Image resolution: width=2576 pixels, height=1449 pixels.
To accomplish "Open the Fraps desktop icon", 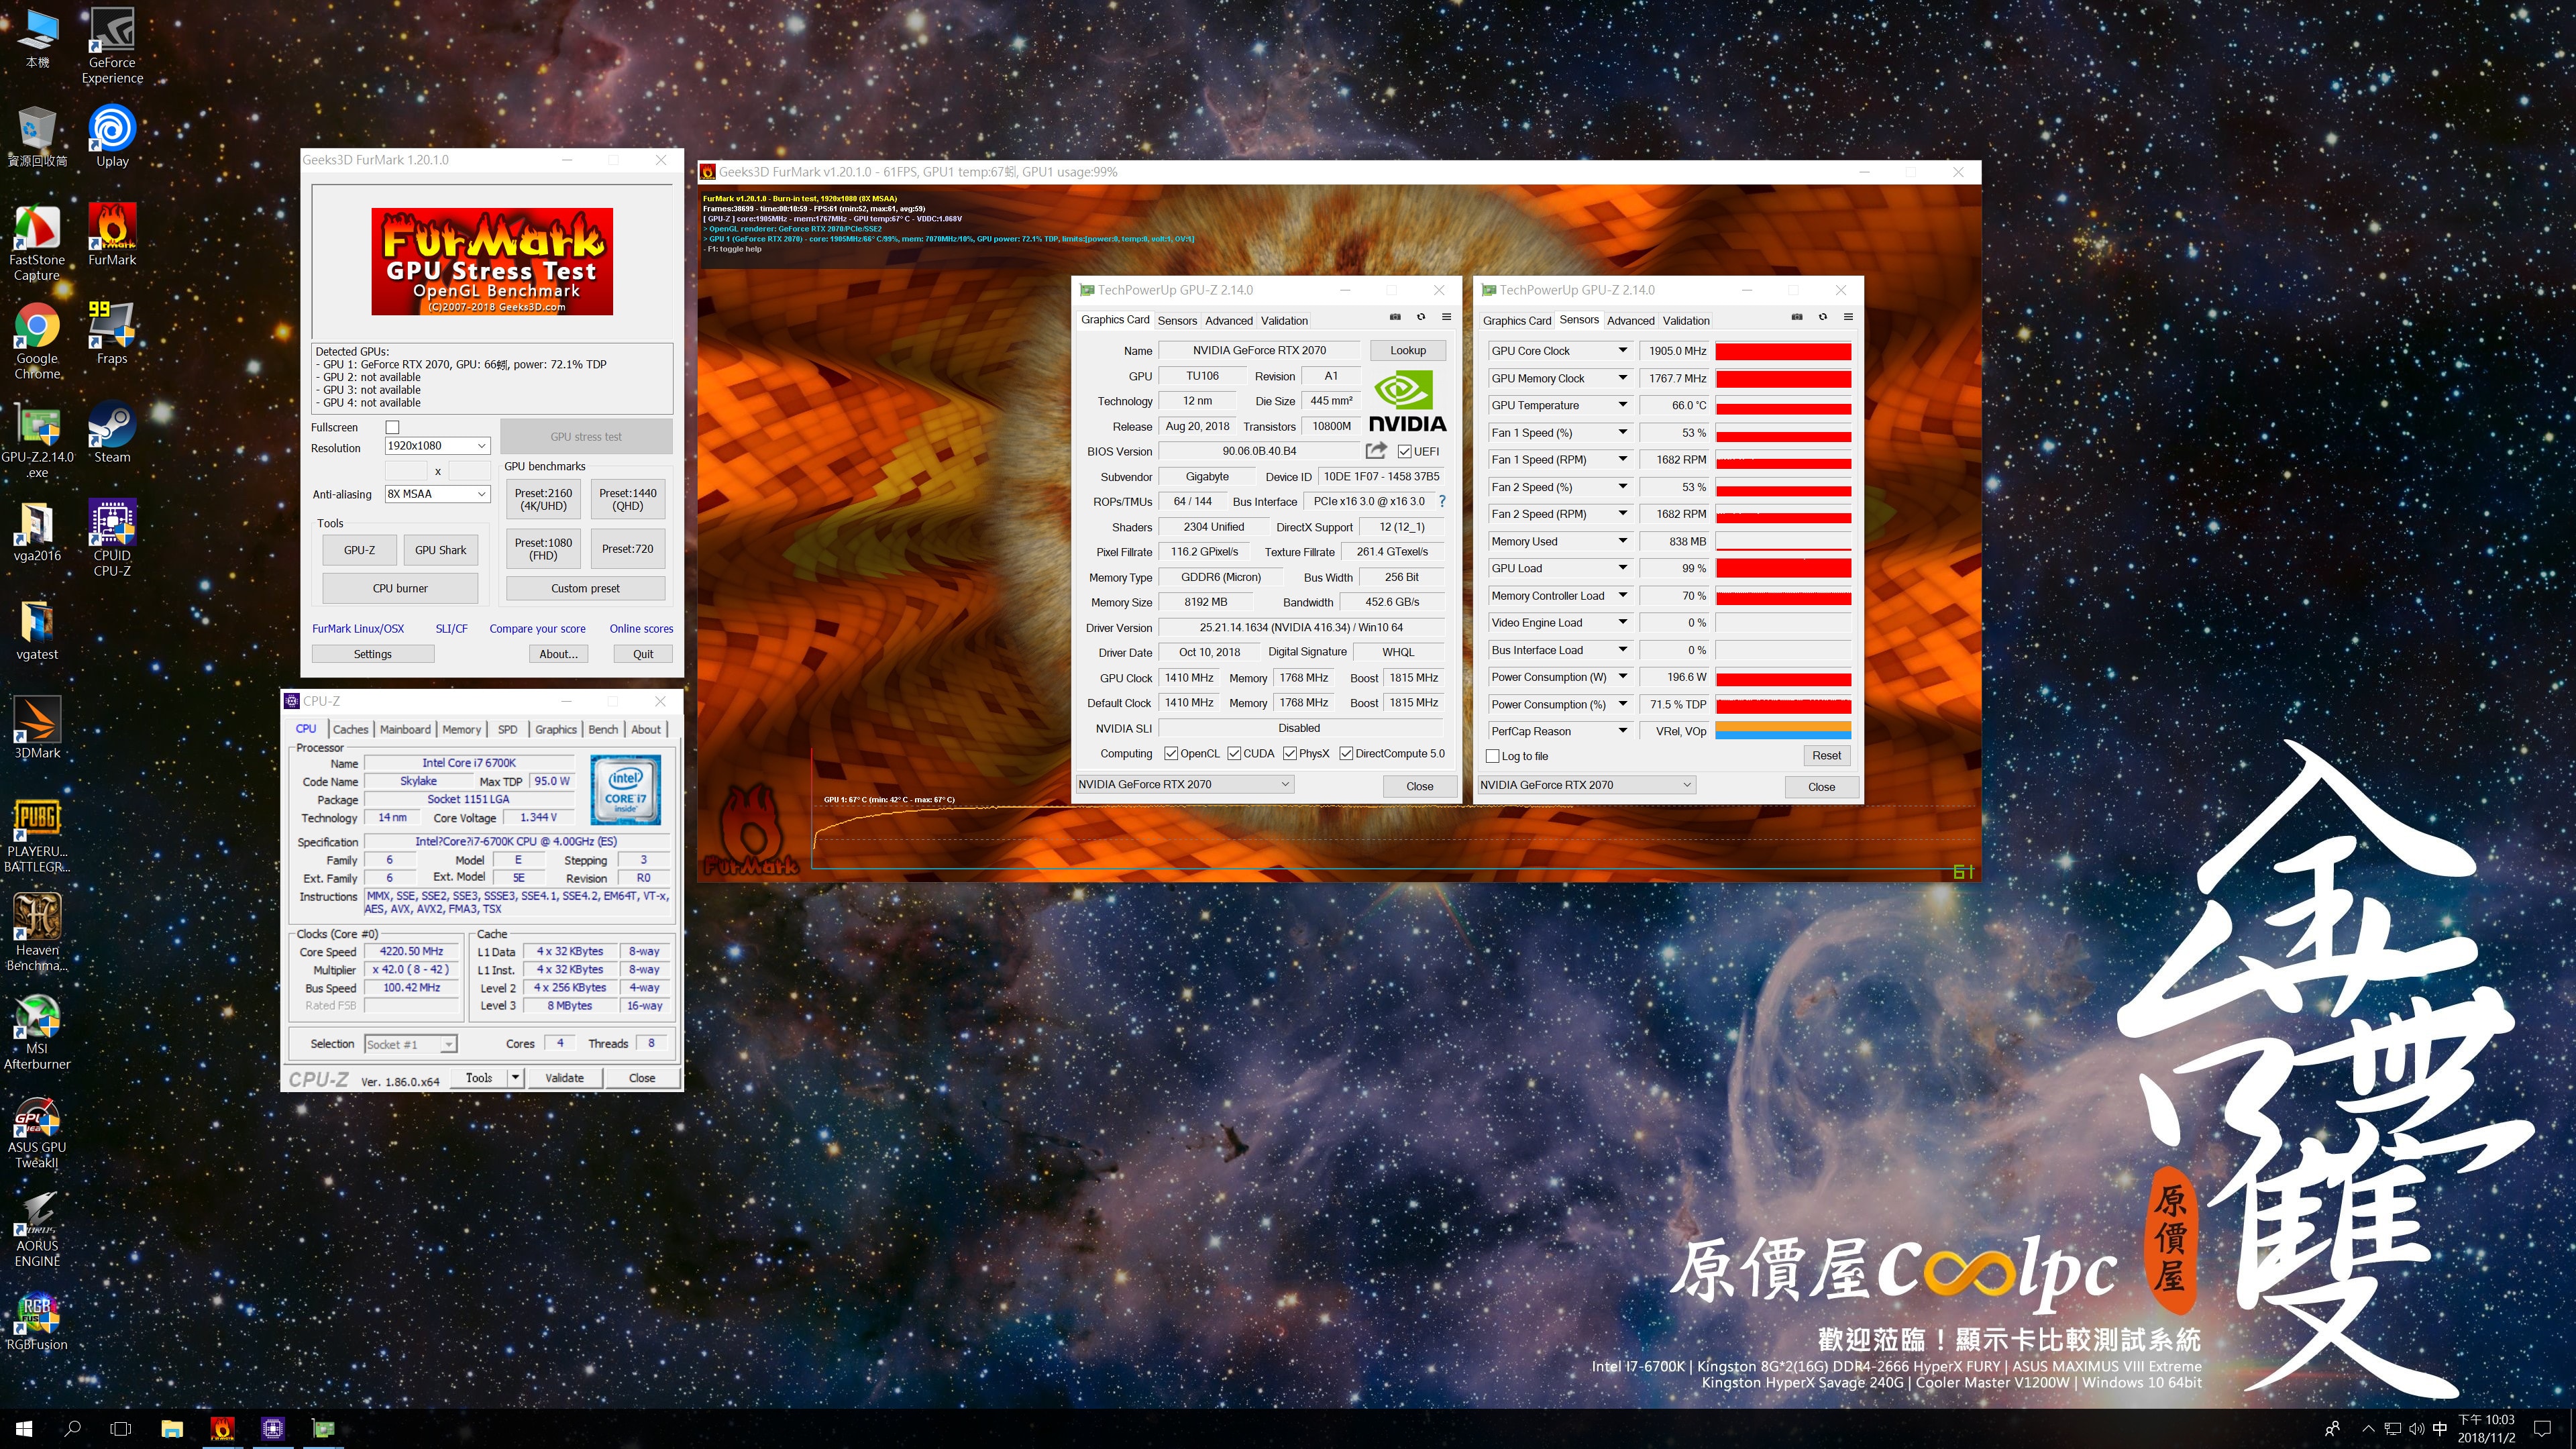I will click(x=112, y=333).
